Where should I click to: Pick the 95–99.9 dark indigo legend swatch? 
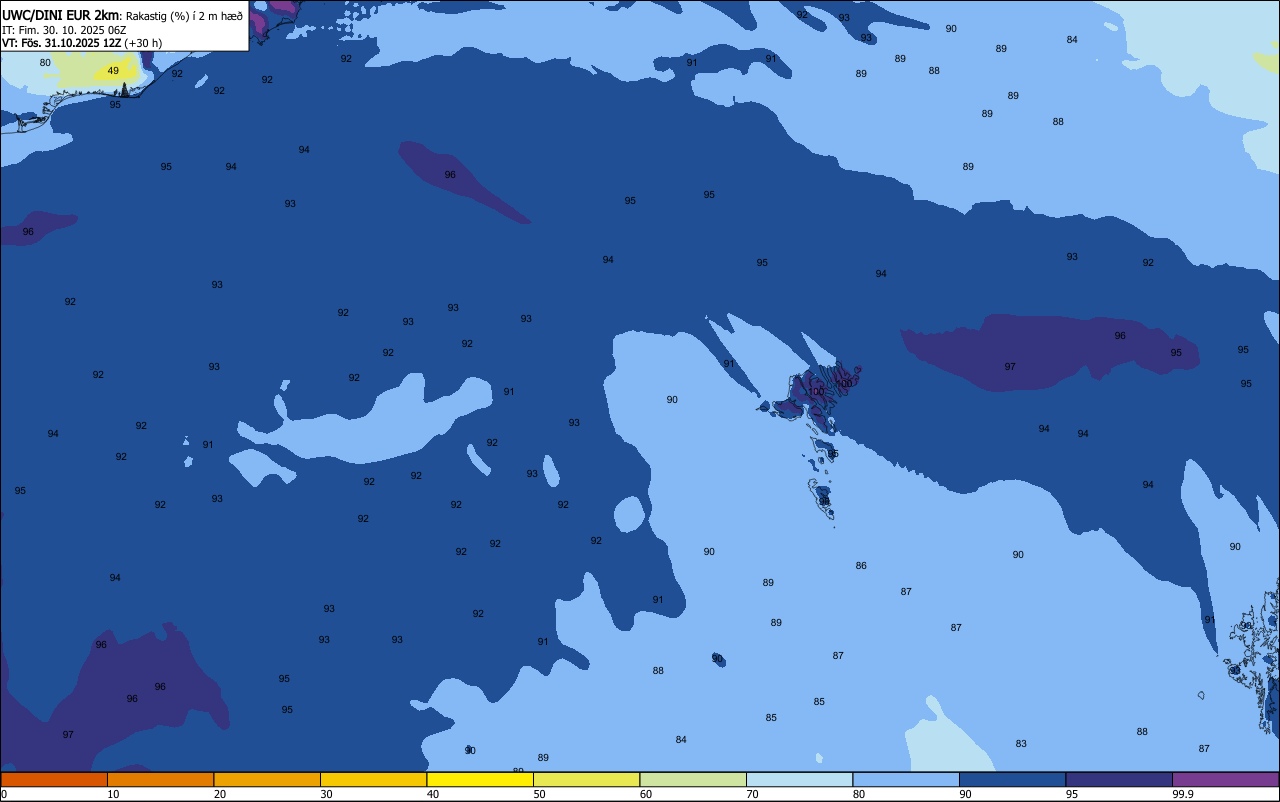1119,779
